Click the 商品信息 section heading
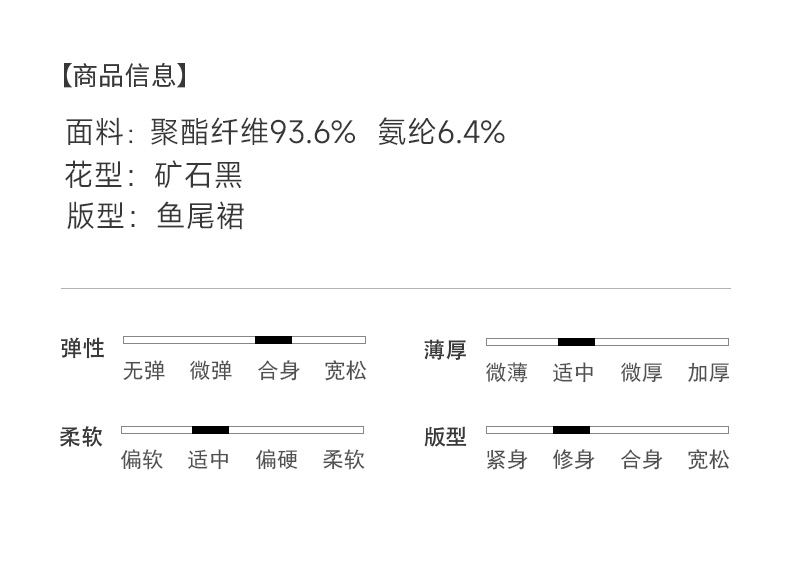 tap(124, 75)
